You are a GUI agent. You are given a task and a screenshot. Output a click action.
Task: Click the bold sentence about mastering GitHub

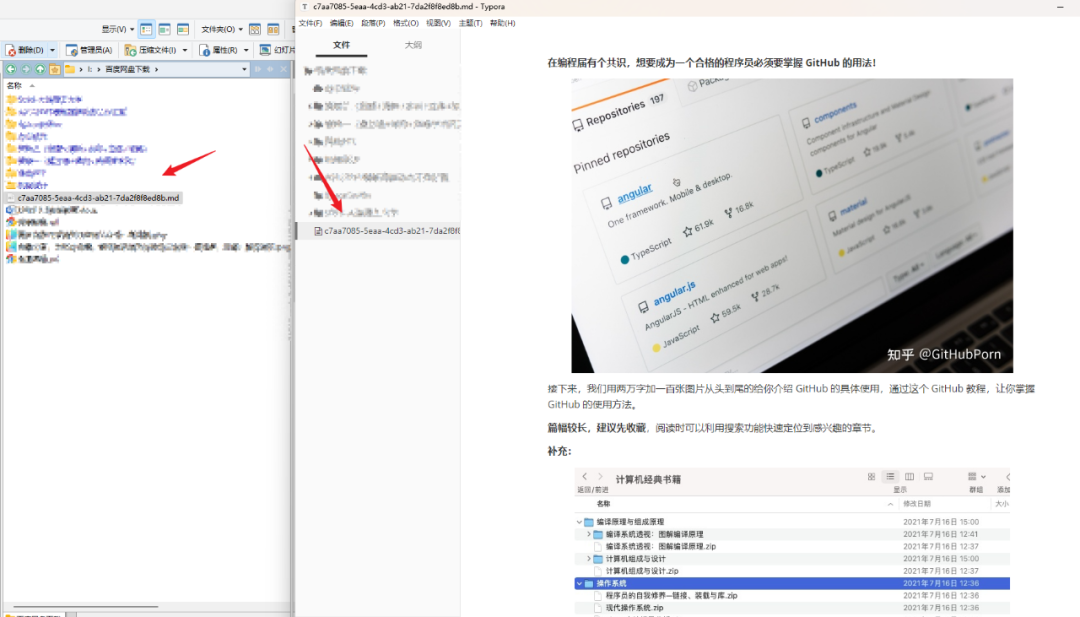coord(712,63)
